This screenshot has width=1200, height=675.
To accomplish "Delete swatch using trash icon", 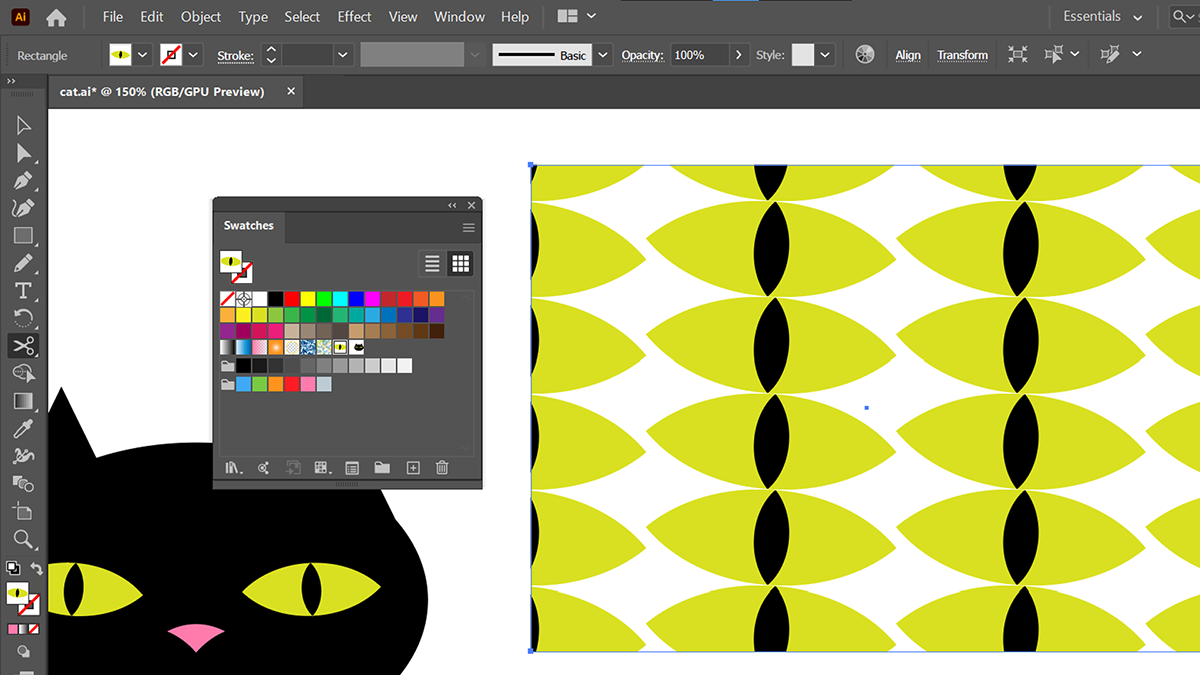I will 442,467.
